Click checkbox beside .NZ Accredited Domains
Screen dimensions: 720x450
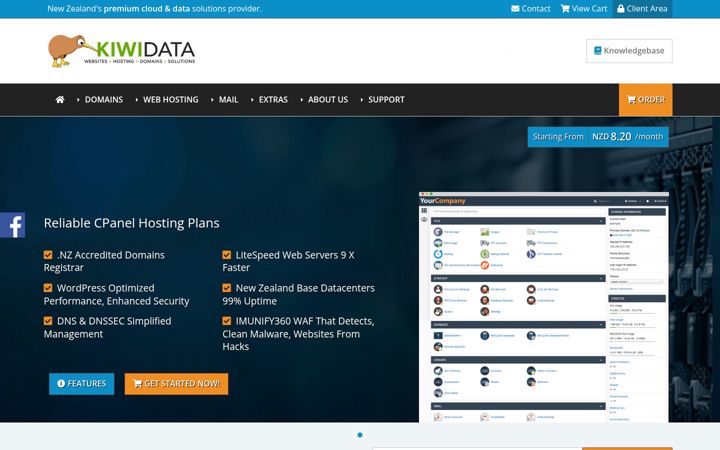tap(48, 255)
